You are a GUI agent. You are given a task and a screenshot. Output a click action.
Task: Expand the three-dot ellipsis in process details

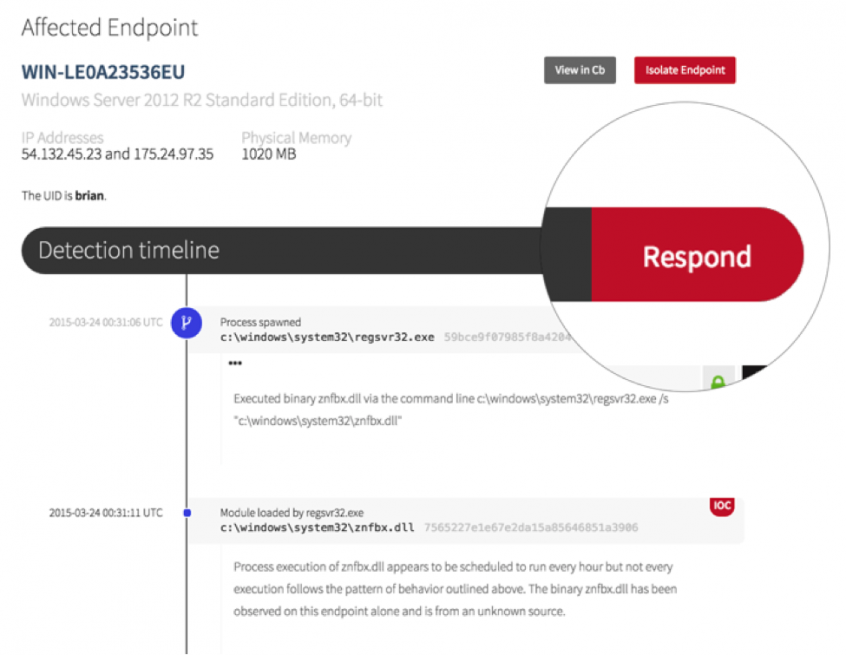tap(235, 364)
